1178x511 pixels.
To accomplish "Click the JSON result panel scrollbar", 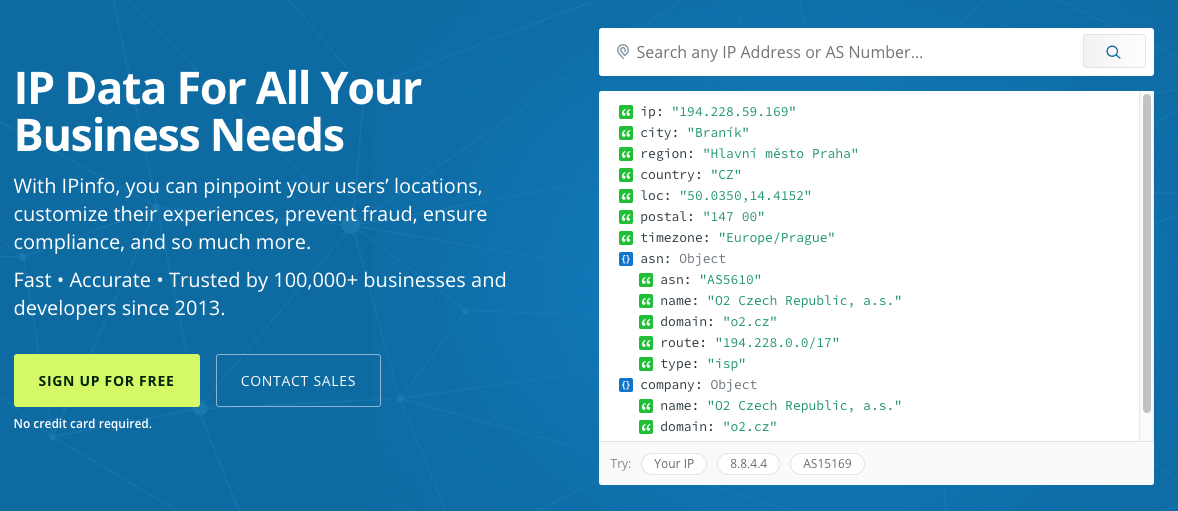I will (1146, 253).
